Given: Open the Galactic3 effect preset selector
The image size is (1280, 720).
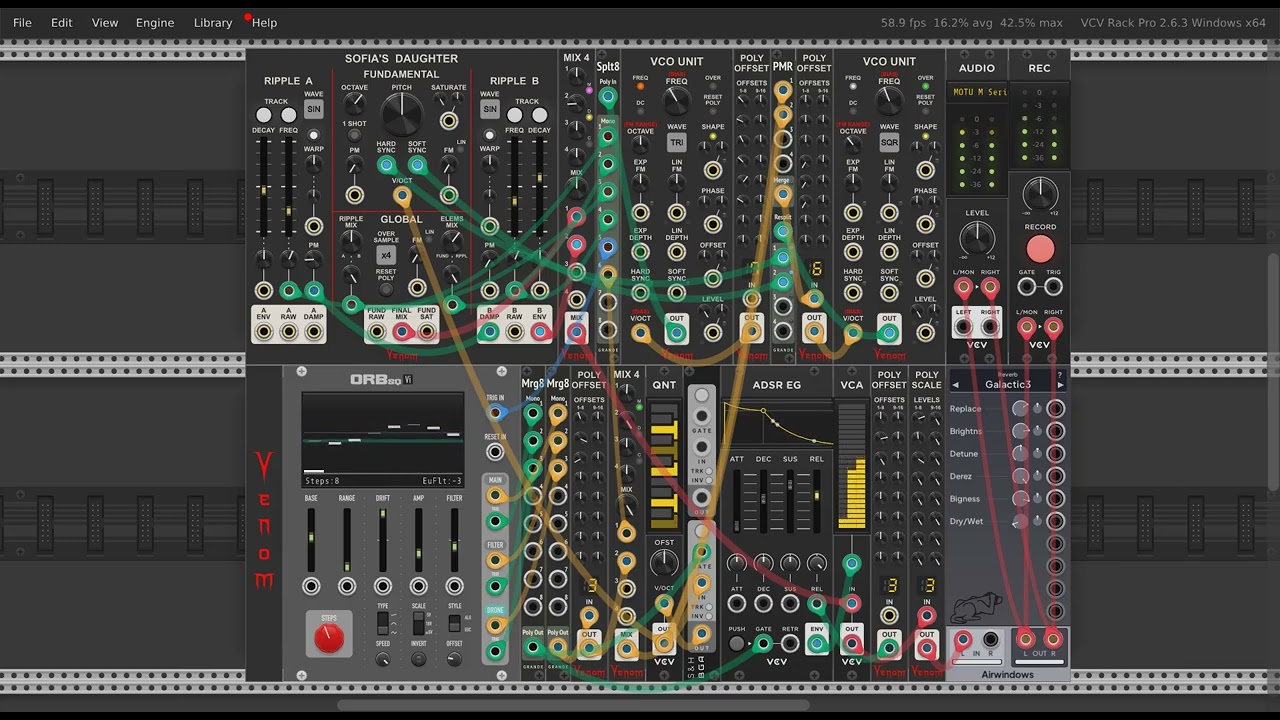Looking at the screenshot, I should coord(1007,385).
